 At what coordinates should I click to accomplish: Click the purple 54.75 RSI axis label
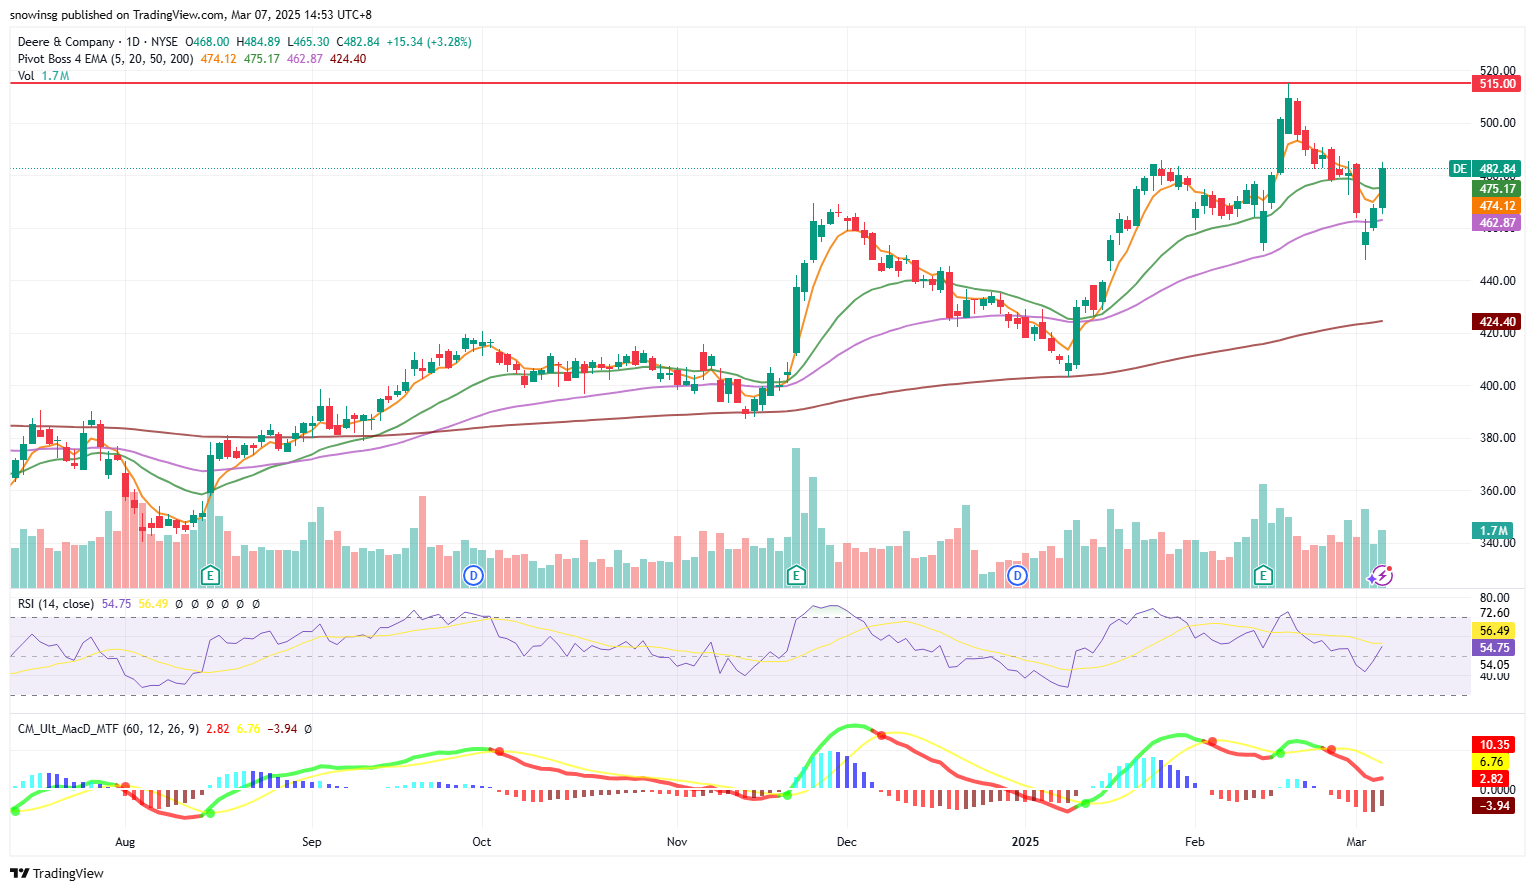point(1494,648)
